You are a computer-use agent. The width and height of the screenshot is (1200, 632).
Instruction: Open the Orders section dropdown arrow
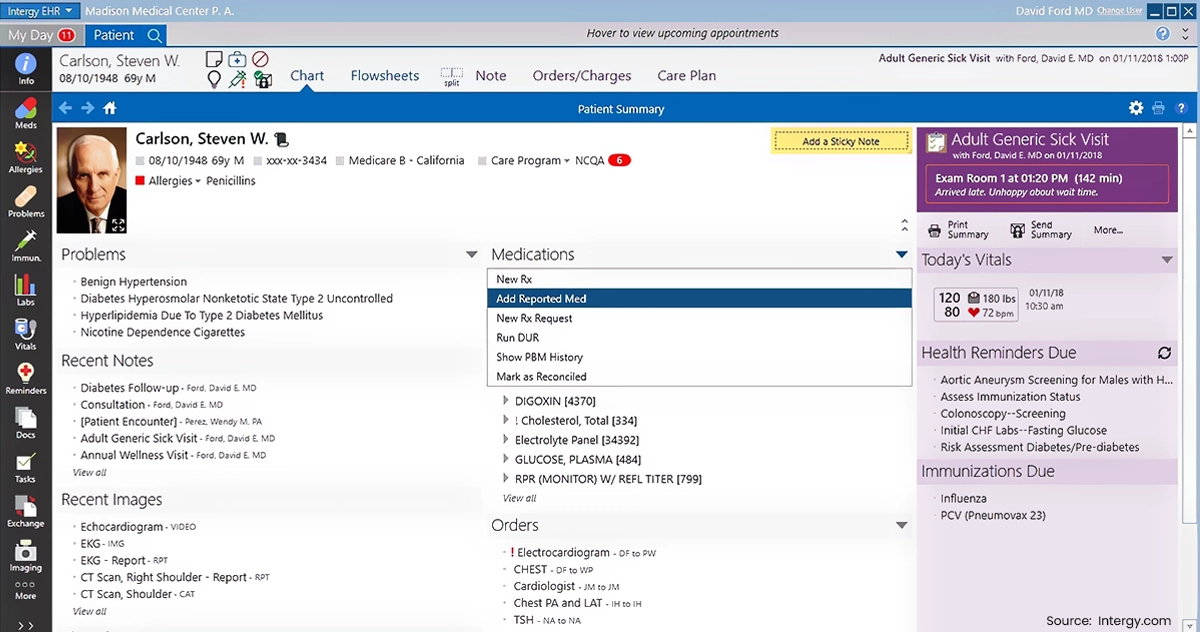coord(902,525)
